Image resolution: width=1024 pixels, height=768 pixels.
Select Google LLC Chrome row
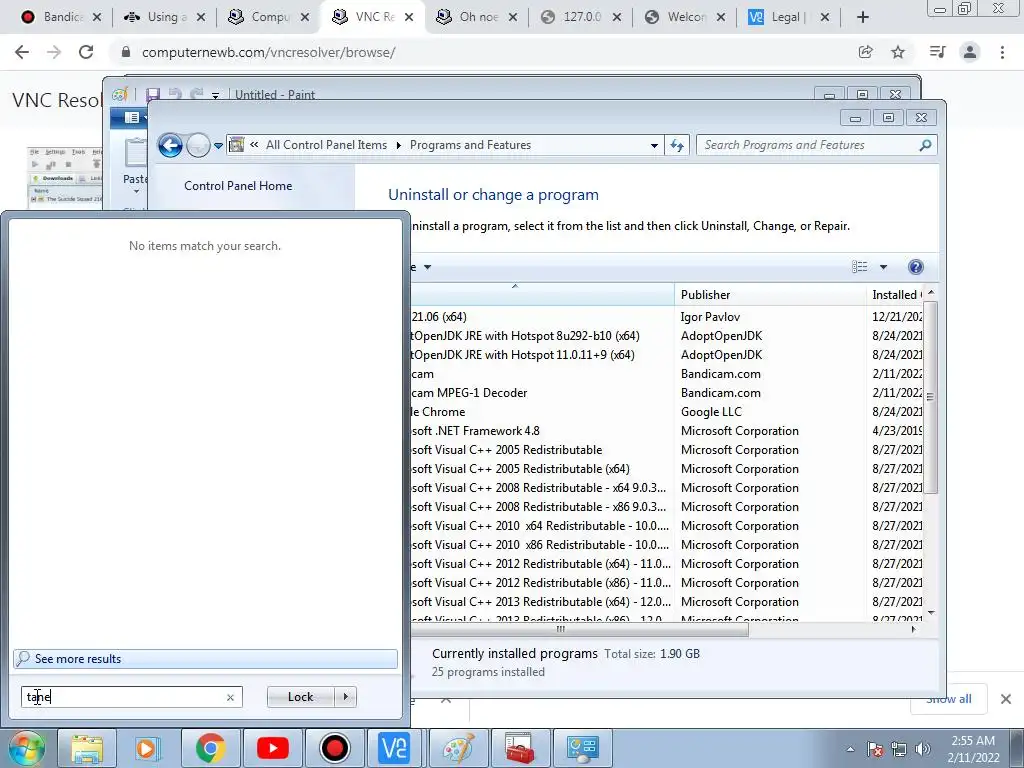point(666,411)
